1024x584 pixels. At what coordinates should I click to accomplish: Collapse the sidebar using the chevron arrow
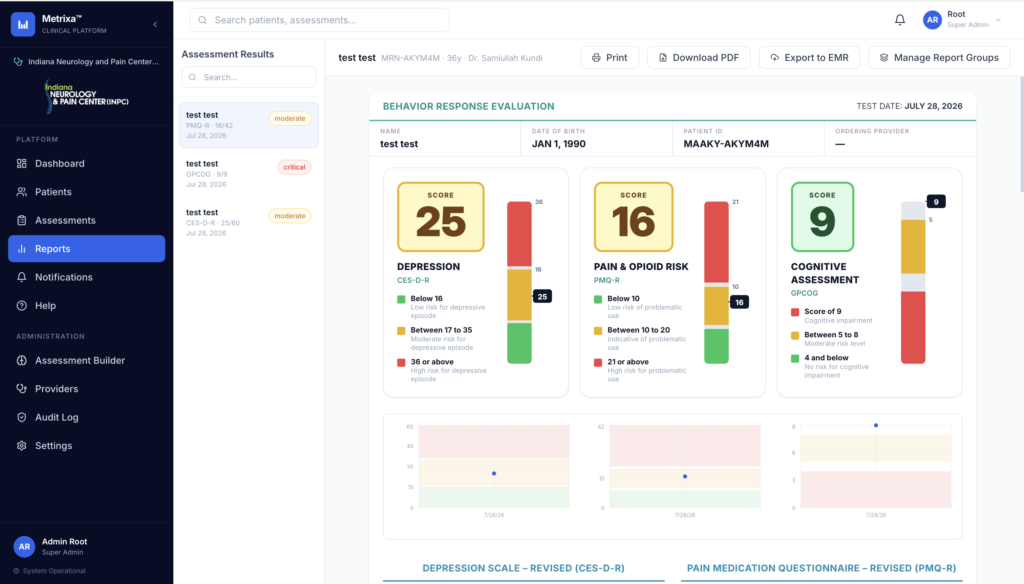pyautogui.click(x=155, y=24)
